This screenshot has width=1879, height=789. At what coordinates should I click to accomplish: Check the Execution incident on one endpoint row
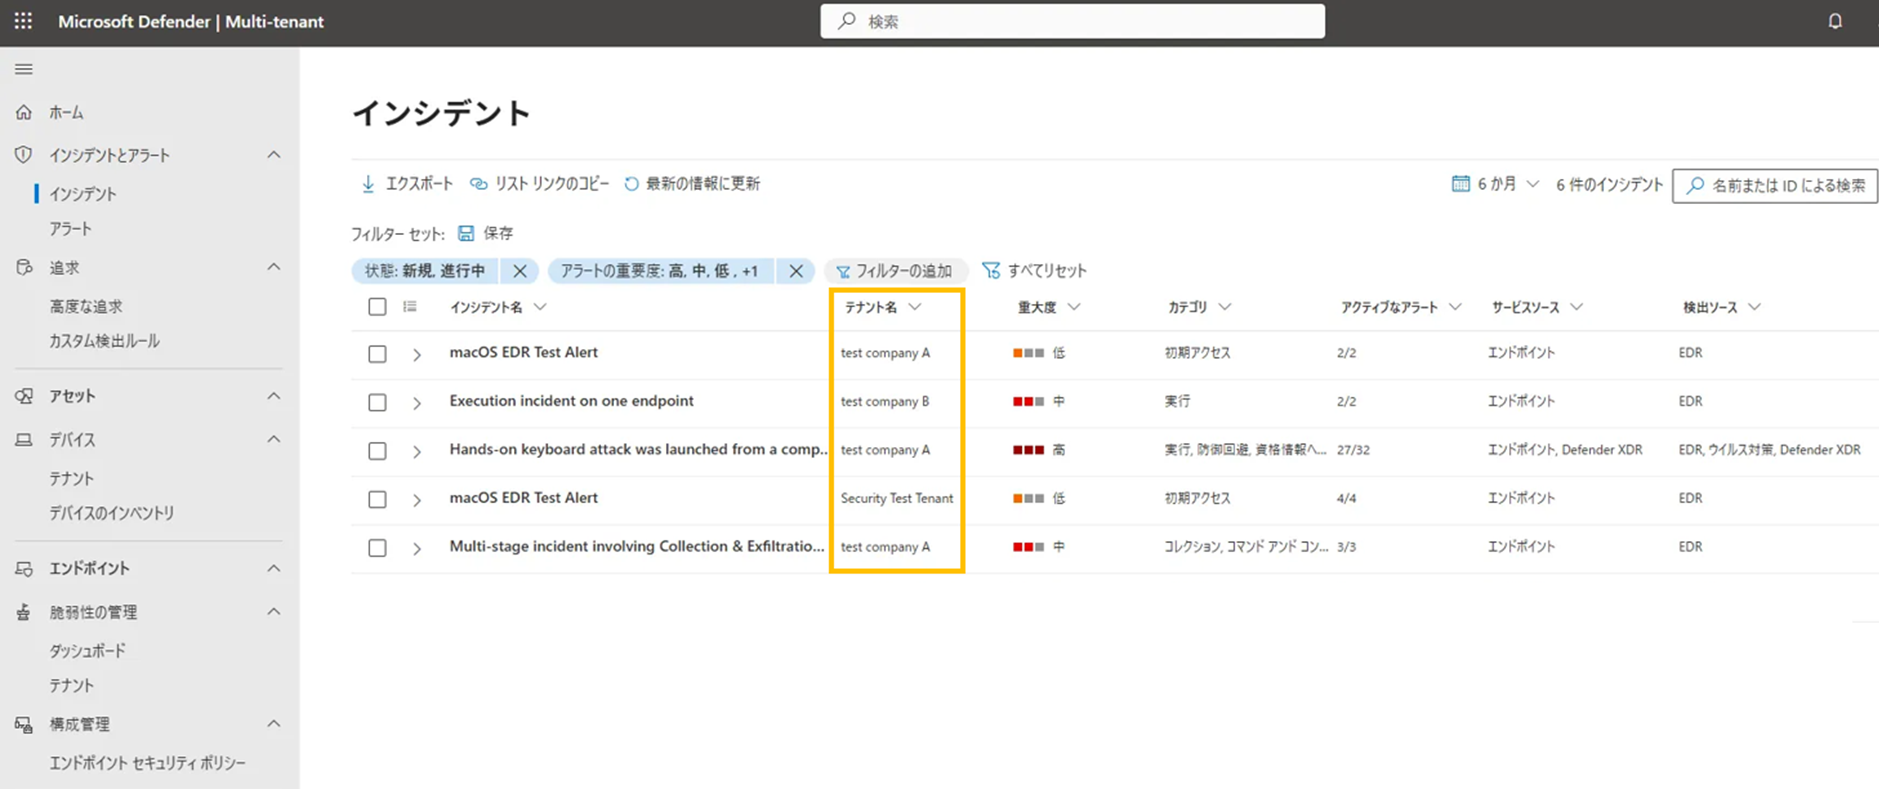377,402
